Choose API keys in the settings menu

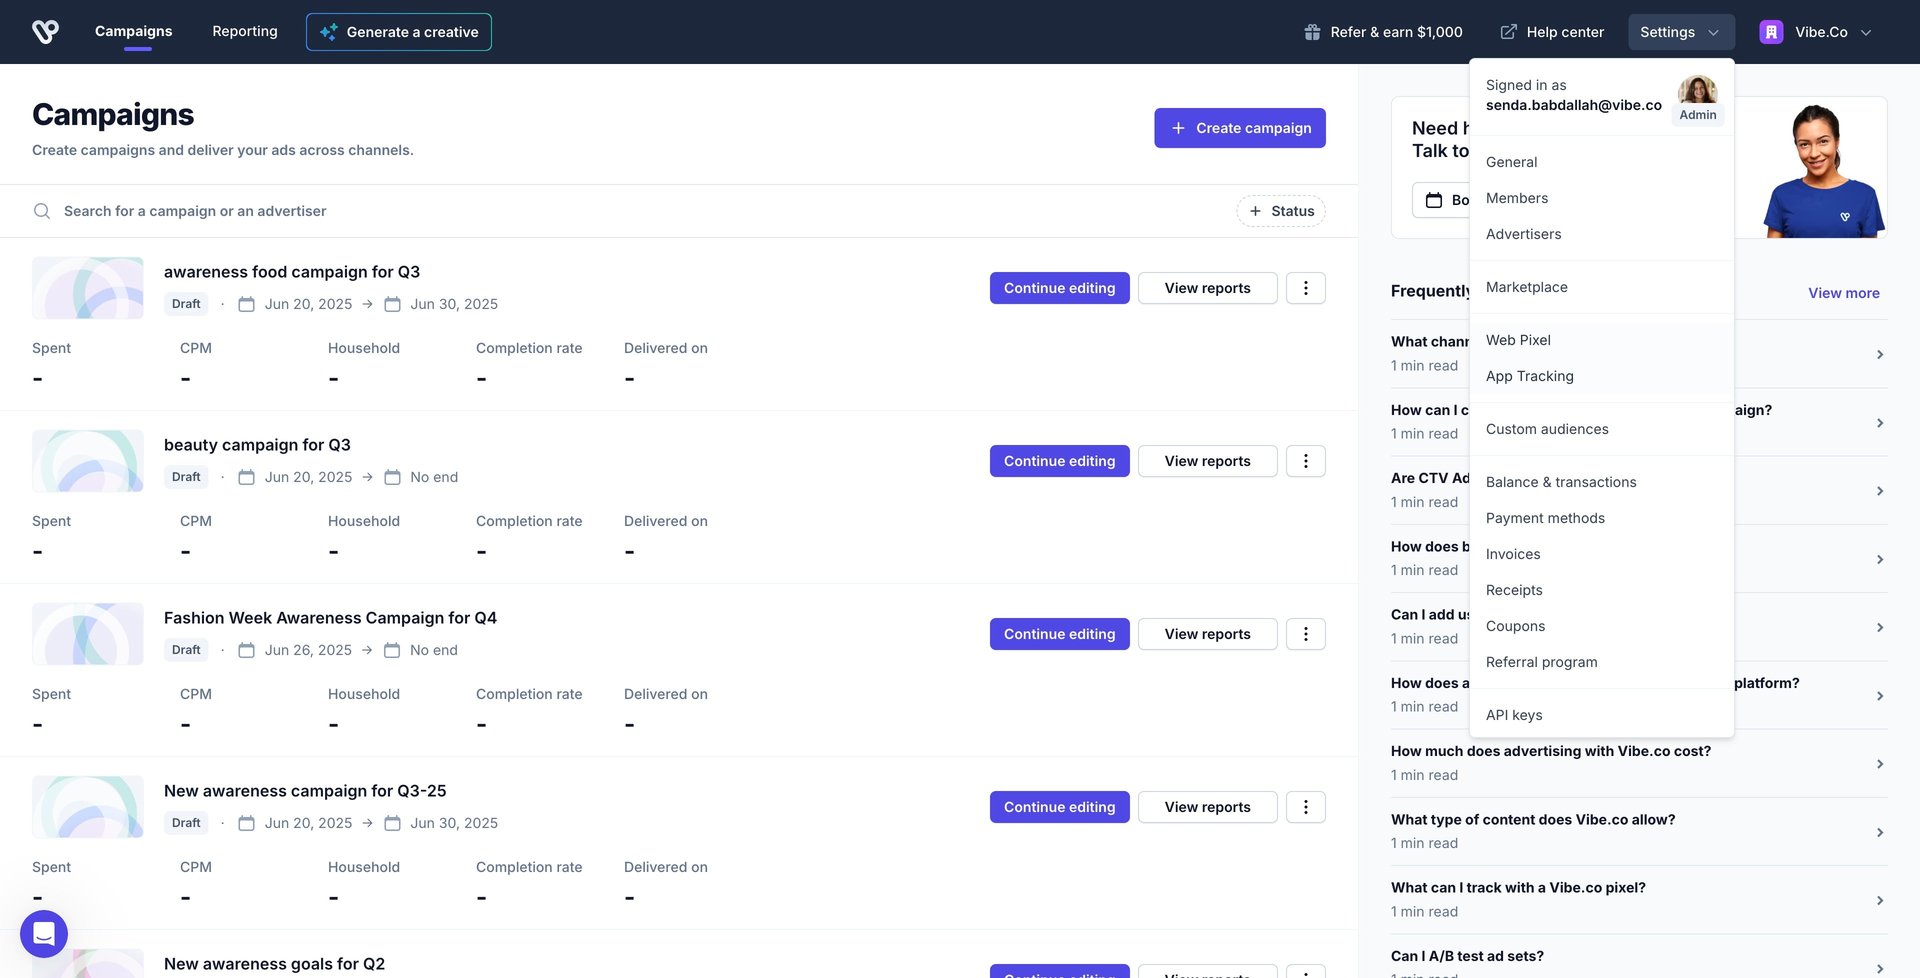[1514, 715]
